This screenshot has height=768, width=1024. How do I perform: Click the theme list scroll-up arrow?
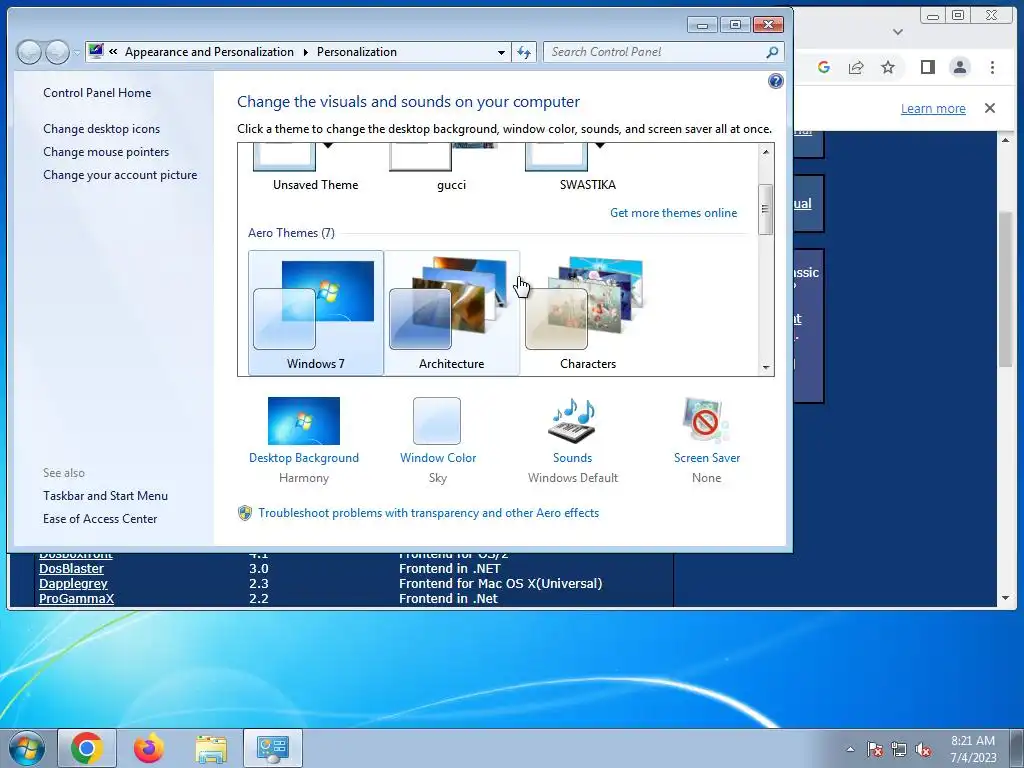click(x=766, y=152)
